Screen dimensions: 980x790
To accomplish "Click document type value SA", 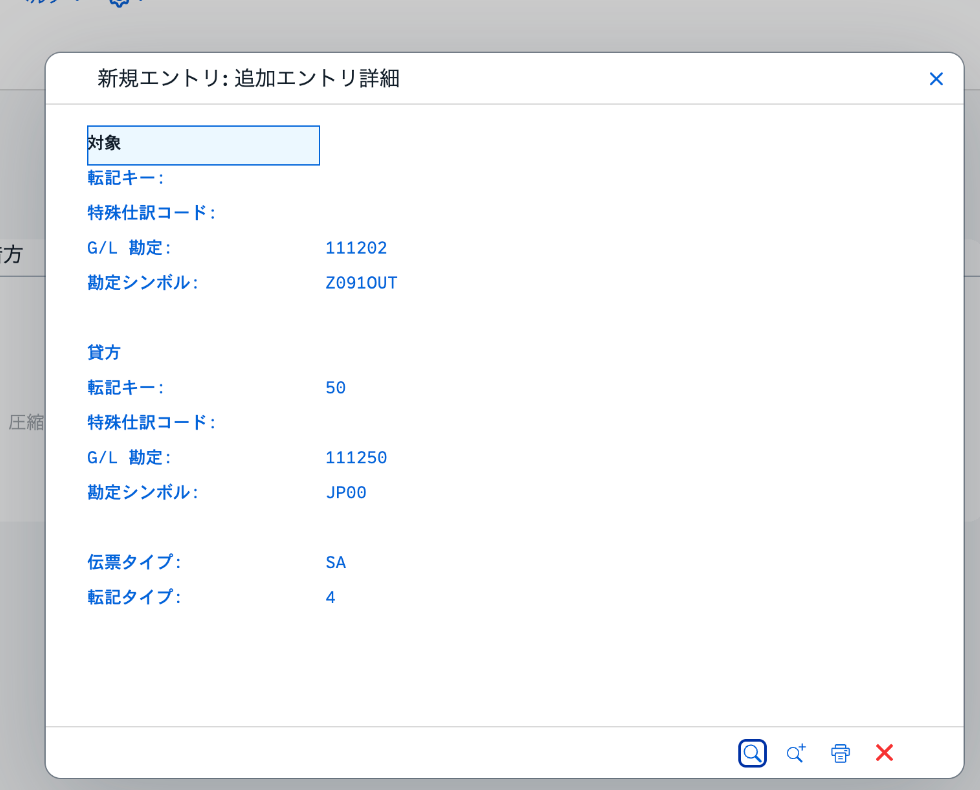I will (x=336, y=562).
